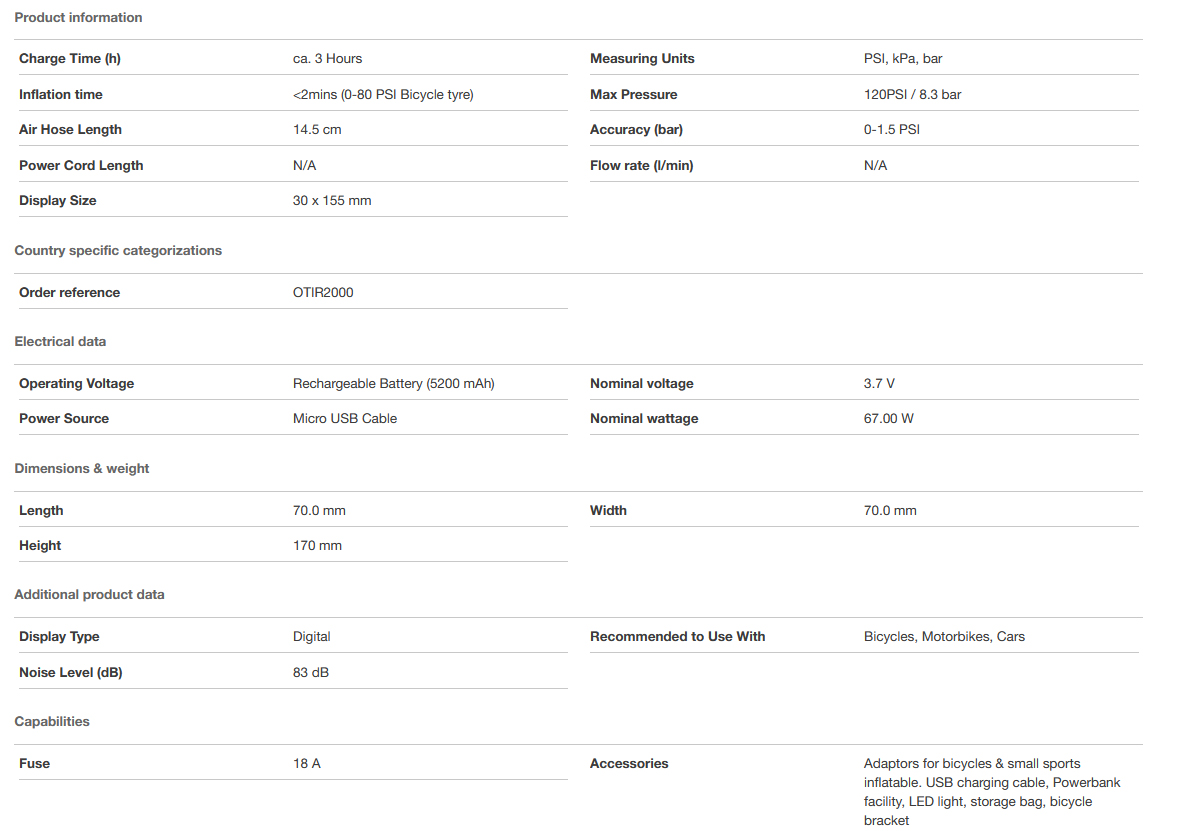1195x831 pixels.
Task: Click the Electrical data section heading
Action: [60, 341]
